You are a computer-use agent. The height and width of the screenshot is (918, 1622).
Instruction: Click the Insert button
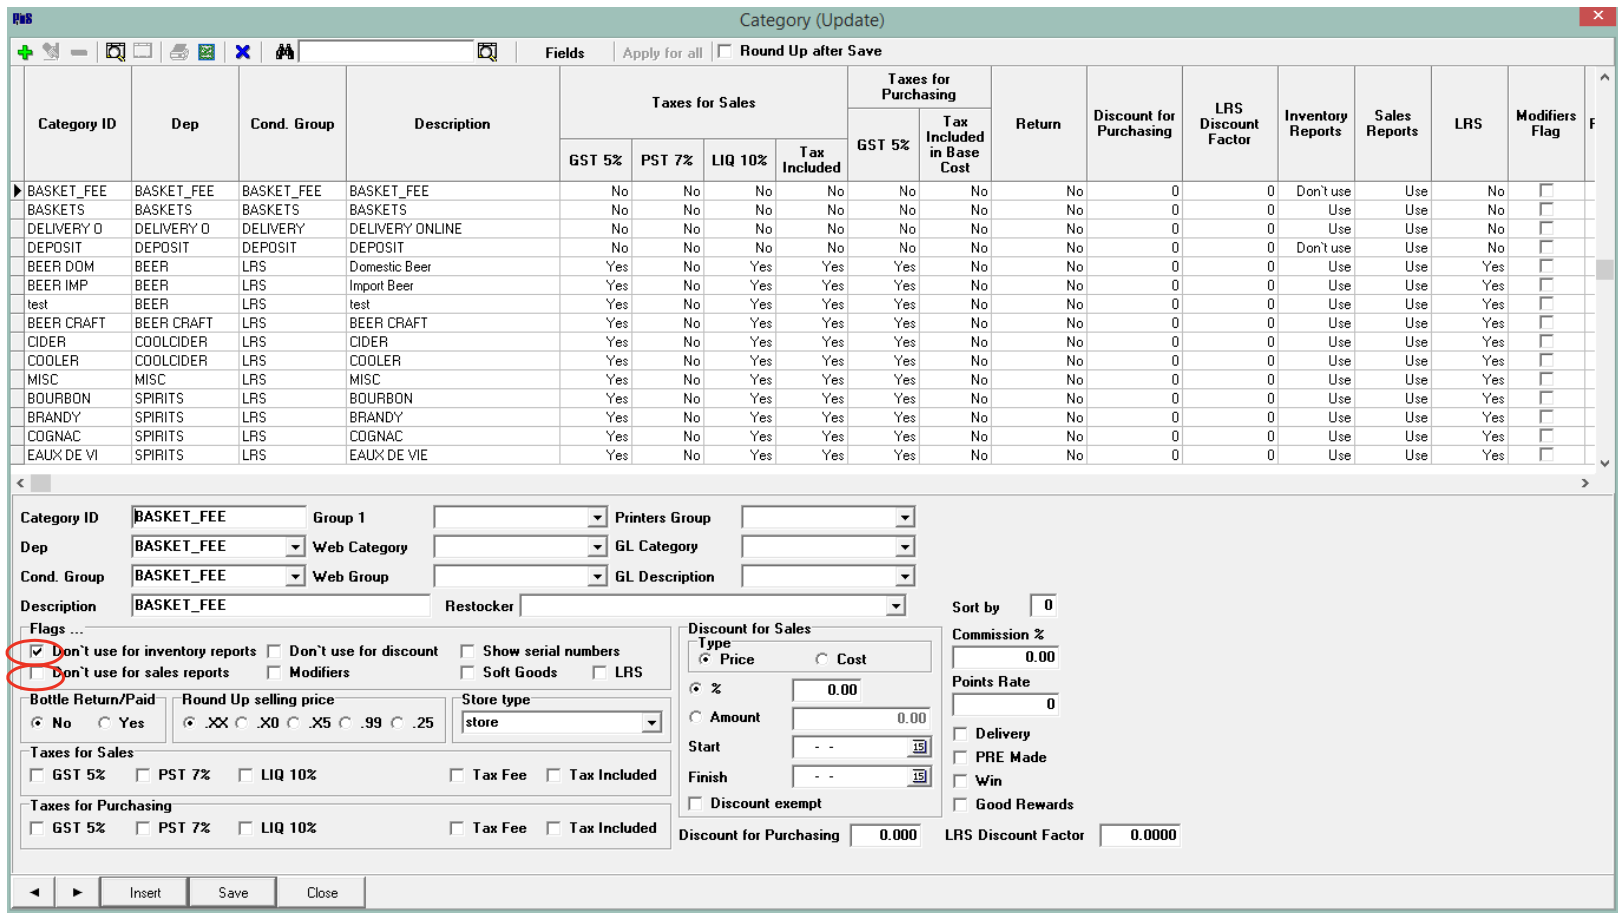click(144, 892)
